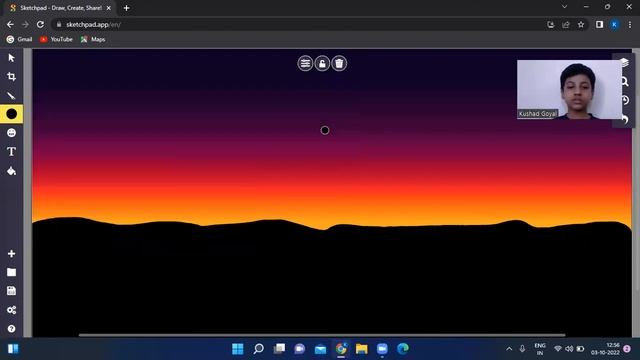Open the History clock icon
The width and height of the screenshot is (640, 360).
pos(625,100)
